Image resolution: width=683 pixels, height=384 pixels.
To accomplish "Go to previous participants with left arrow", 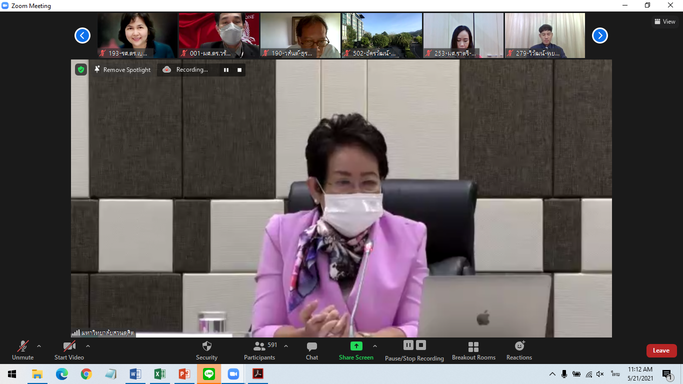I will 82,35.
